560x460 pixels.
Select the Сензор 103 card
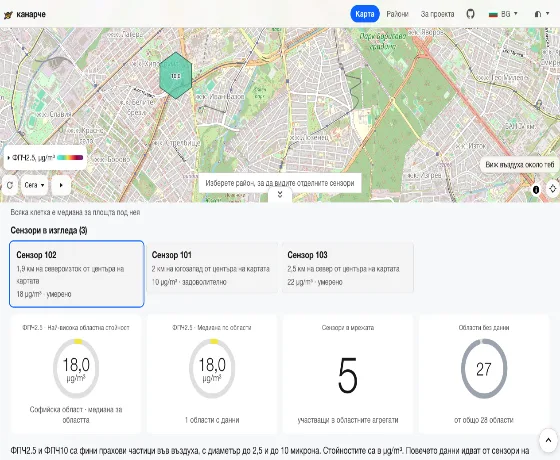(348, 268)
